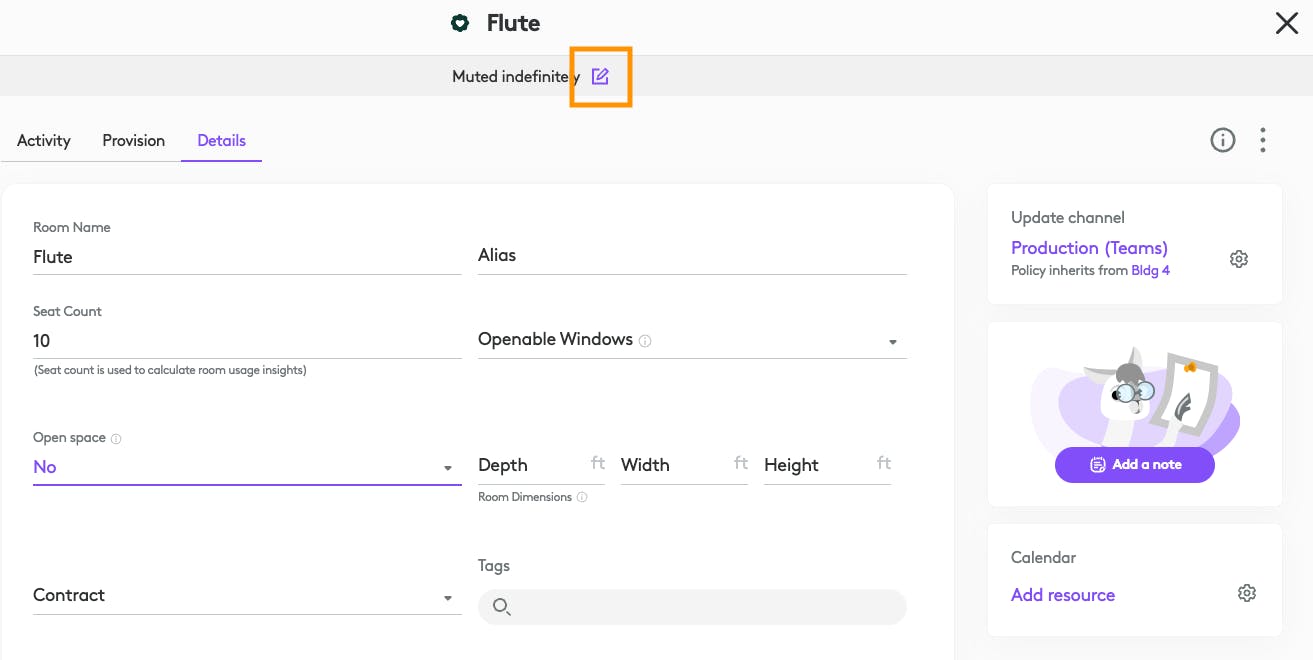Open Calendar settings gear
1313x660 pixels.
point(1247,593)
